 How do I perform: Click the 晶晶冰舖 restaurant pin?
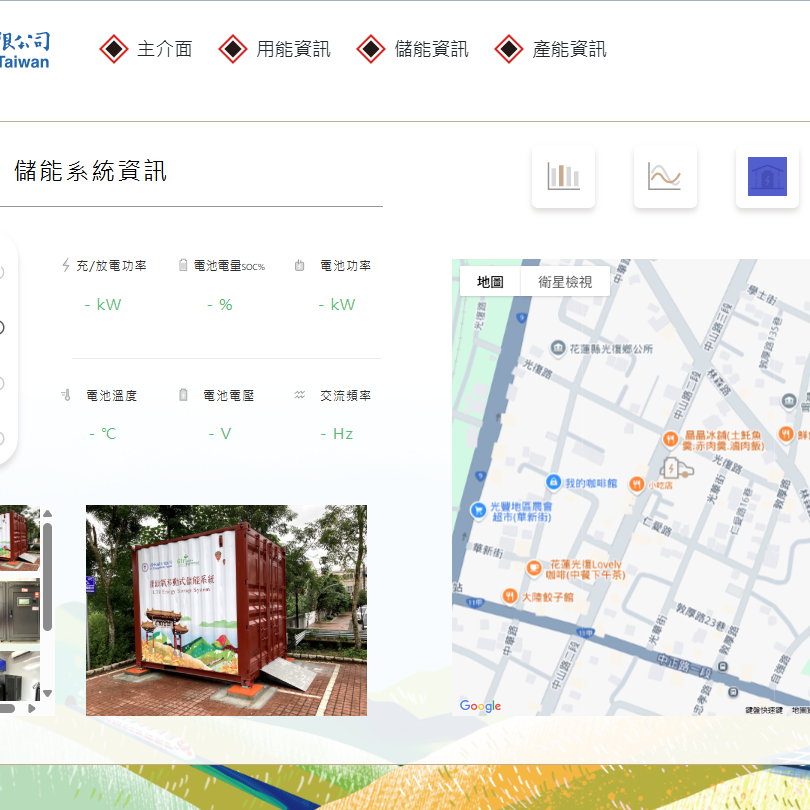coord(671,439)
